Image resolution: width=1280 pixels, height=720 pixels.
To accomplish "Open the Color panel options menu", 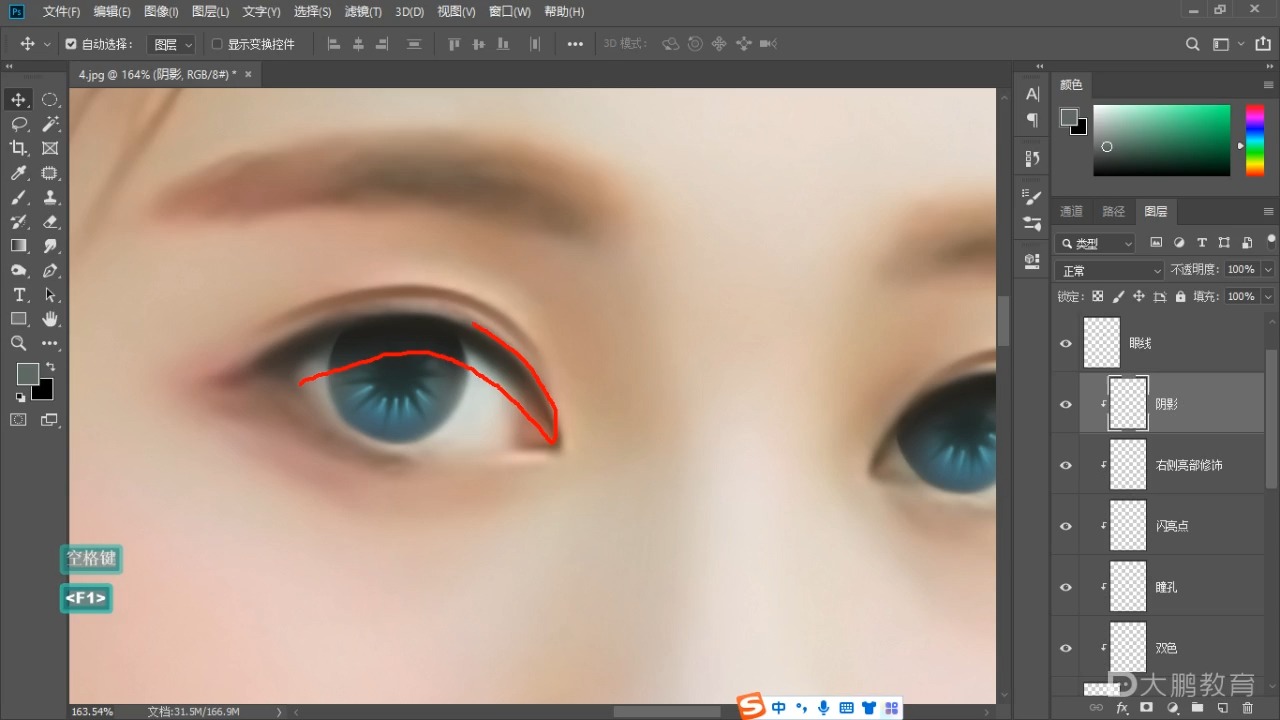I will [x=1269, y=85].
